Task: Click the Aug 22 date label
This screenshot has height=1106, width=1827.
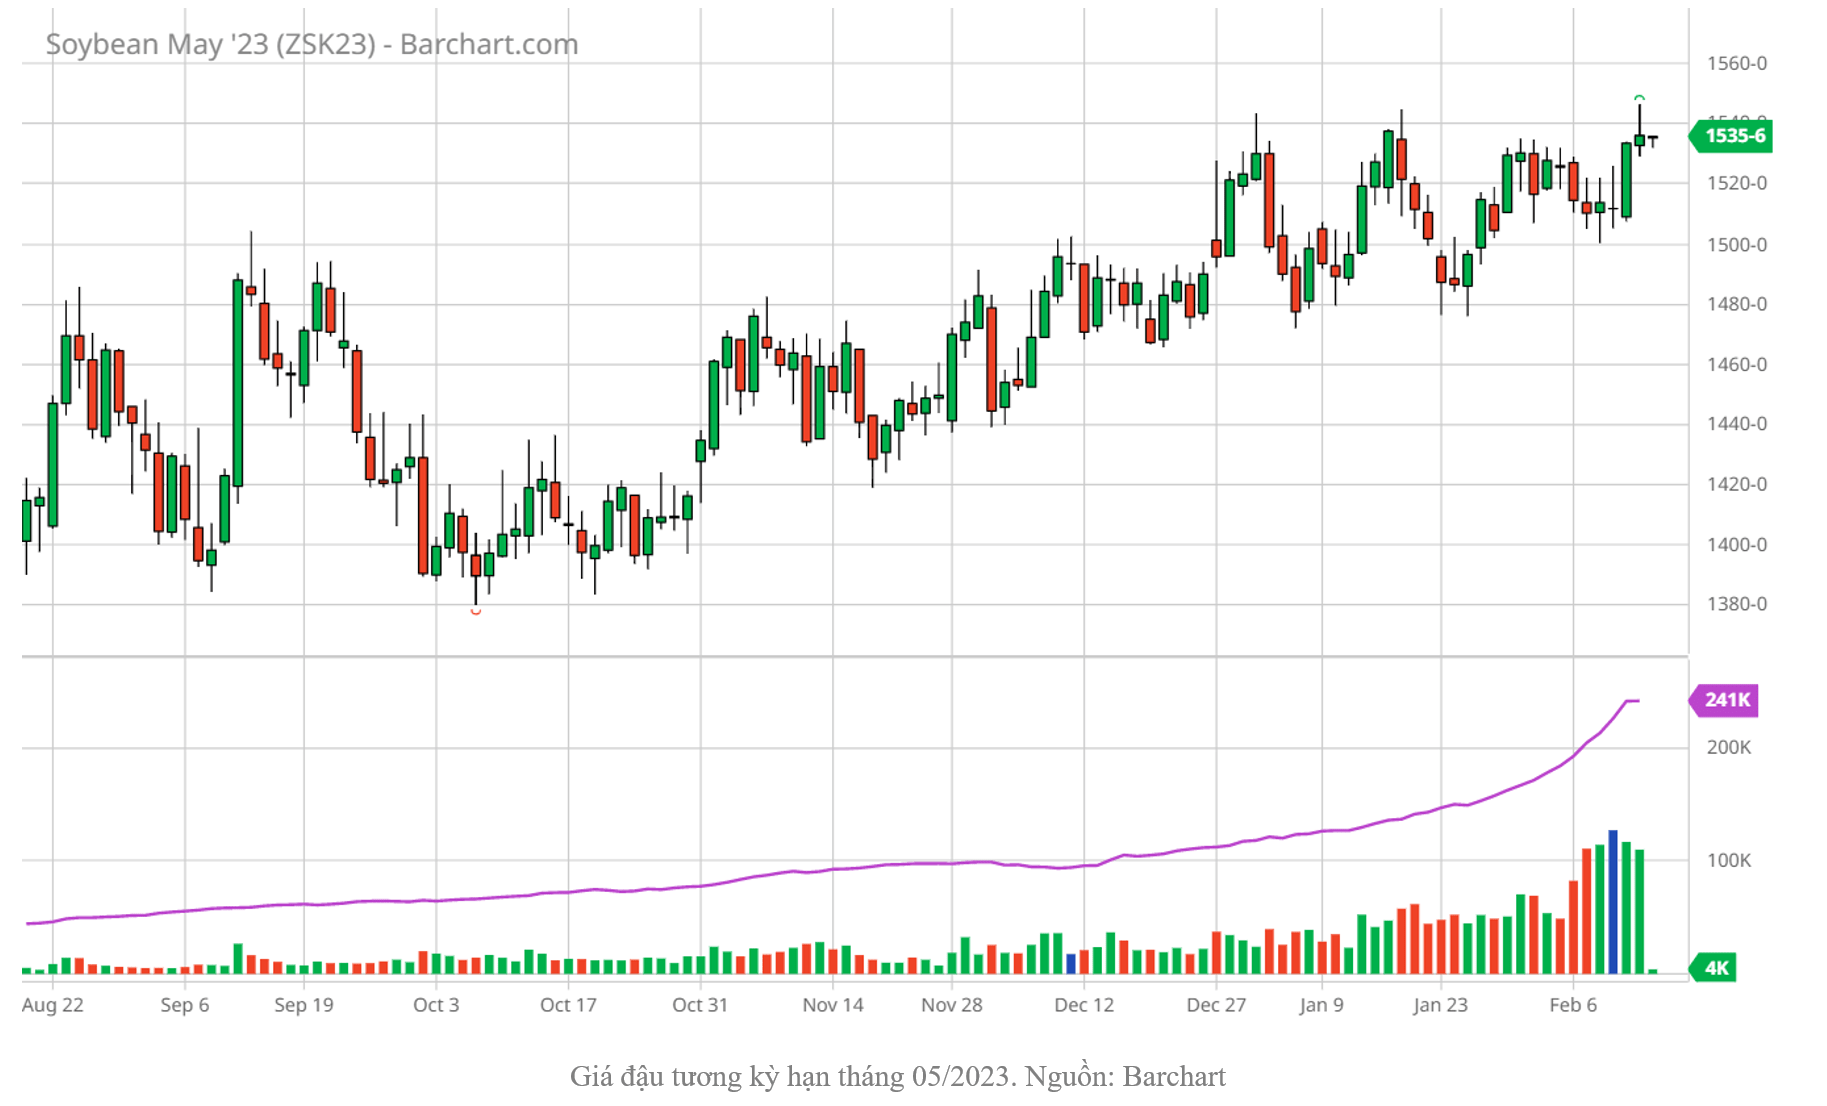Action: (52, 1005)
